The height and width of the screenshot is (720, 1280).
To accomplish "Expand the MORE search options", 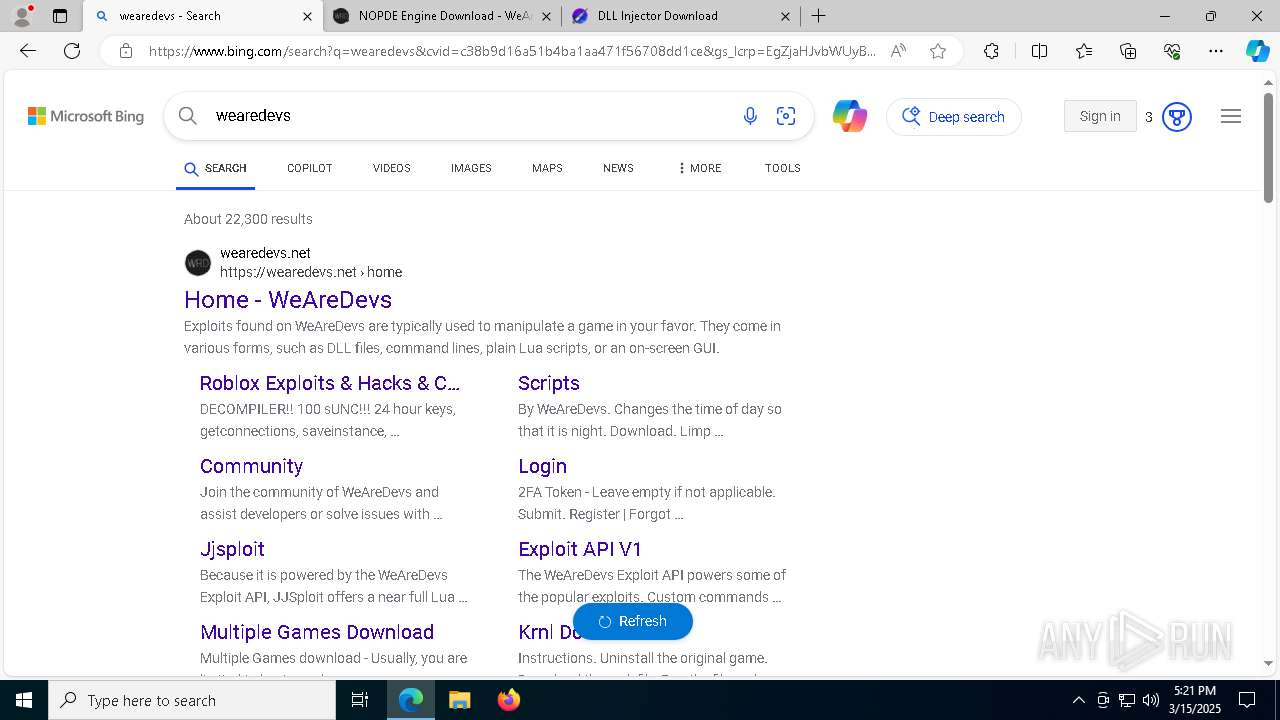I will pos(699,168).
